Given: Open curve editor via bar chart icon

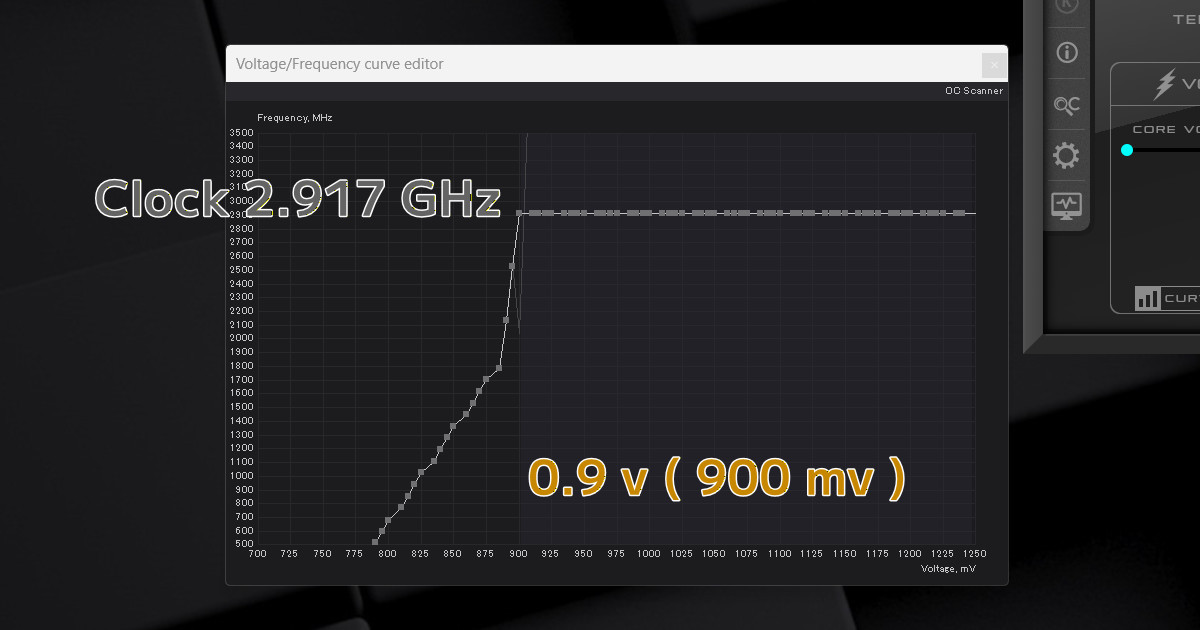Looking at the screenshot, I should coord(1147,298).
